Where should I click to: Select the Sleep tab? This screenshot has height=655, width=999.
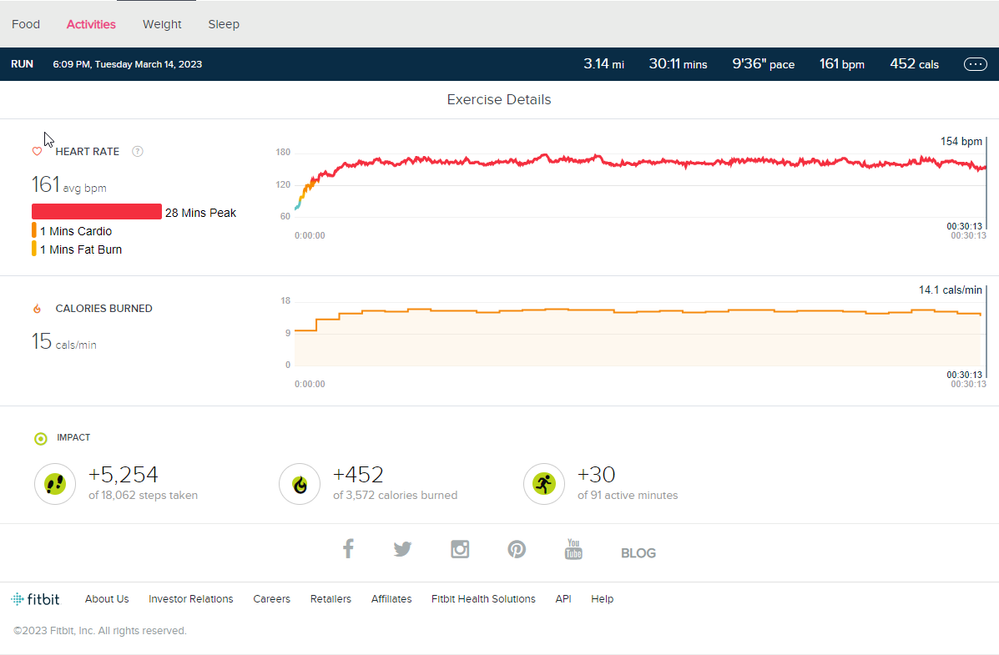tap(224, 24)
